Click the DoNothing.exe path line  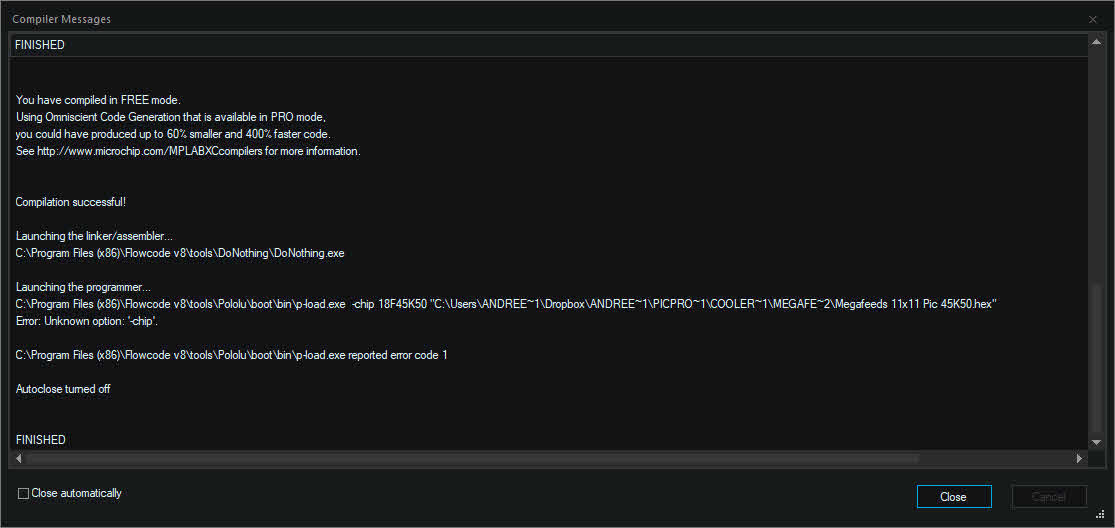pos(180,253)
